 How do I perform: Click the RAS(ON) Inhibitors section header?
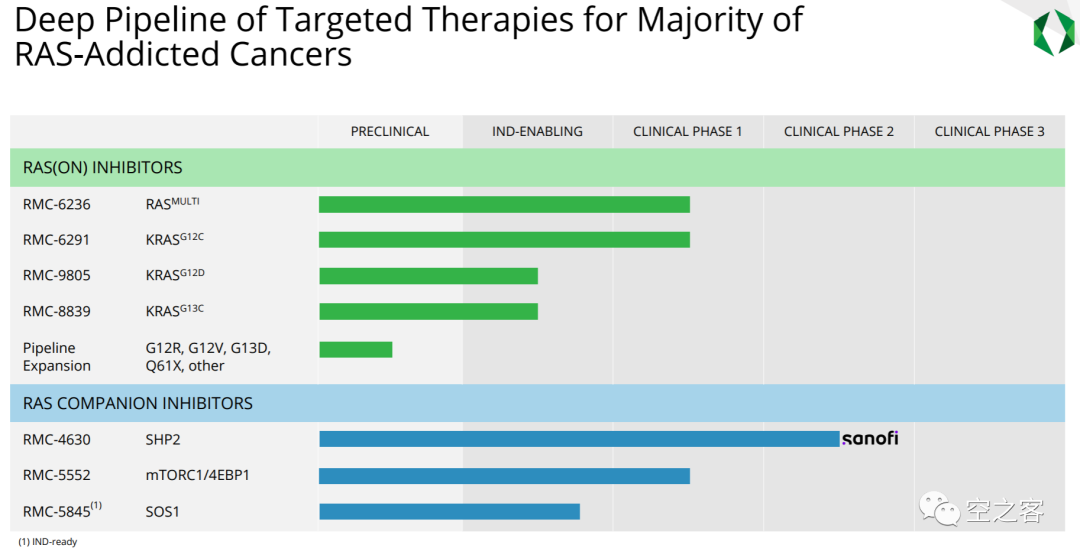[x=103, y=168]
